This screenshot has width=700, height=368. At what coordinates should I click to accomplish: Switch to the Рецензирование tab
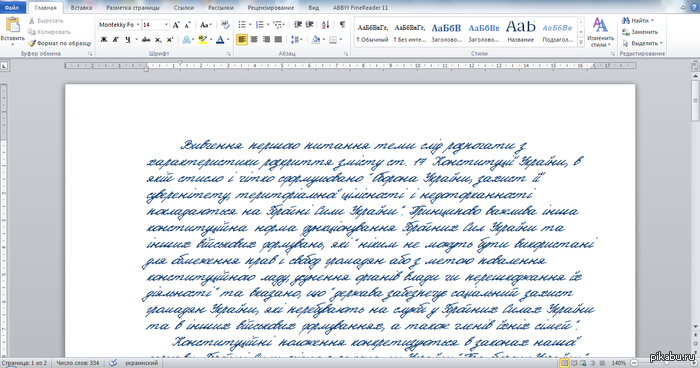(x=271, y=8)
